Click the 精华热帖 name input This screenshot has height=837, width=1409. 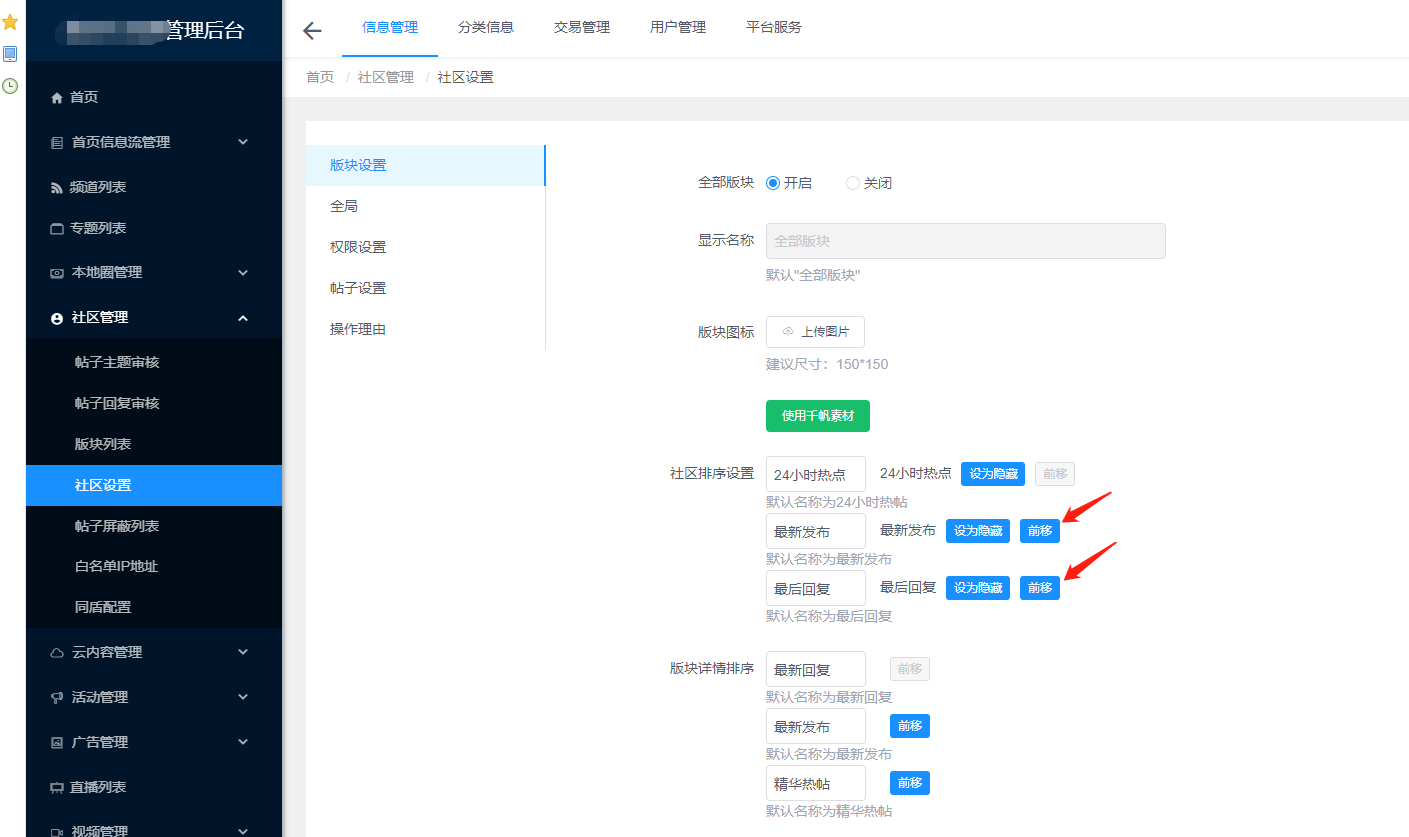pyautogui.click(x=816, y=783)
